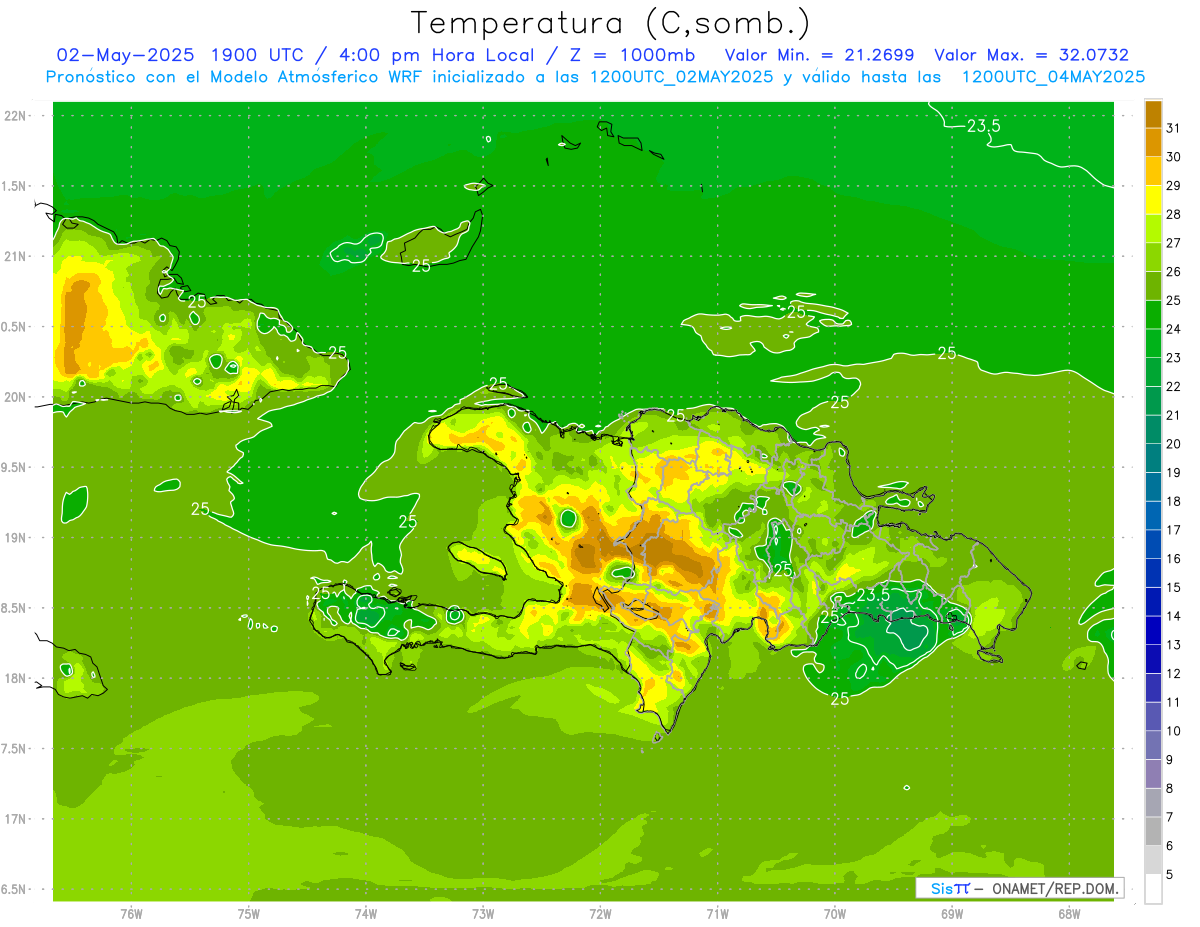Click the 18N latitude axis label
Screen dimensions: 1200x927
tap(16, 678)
